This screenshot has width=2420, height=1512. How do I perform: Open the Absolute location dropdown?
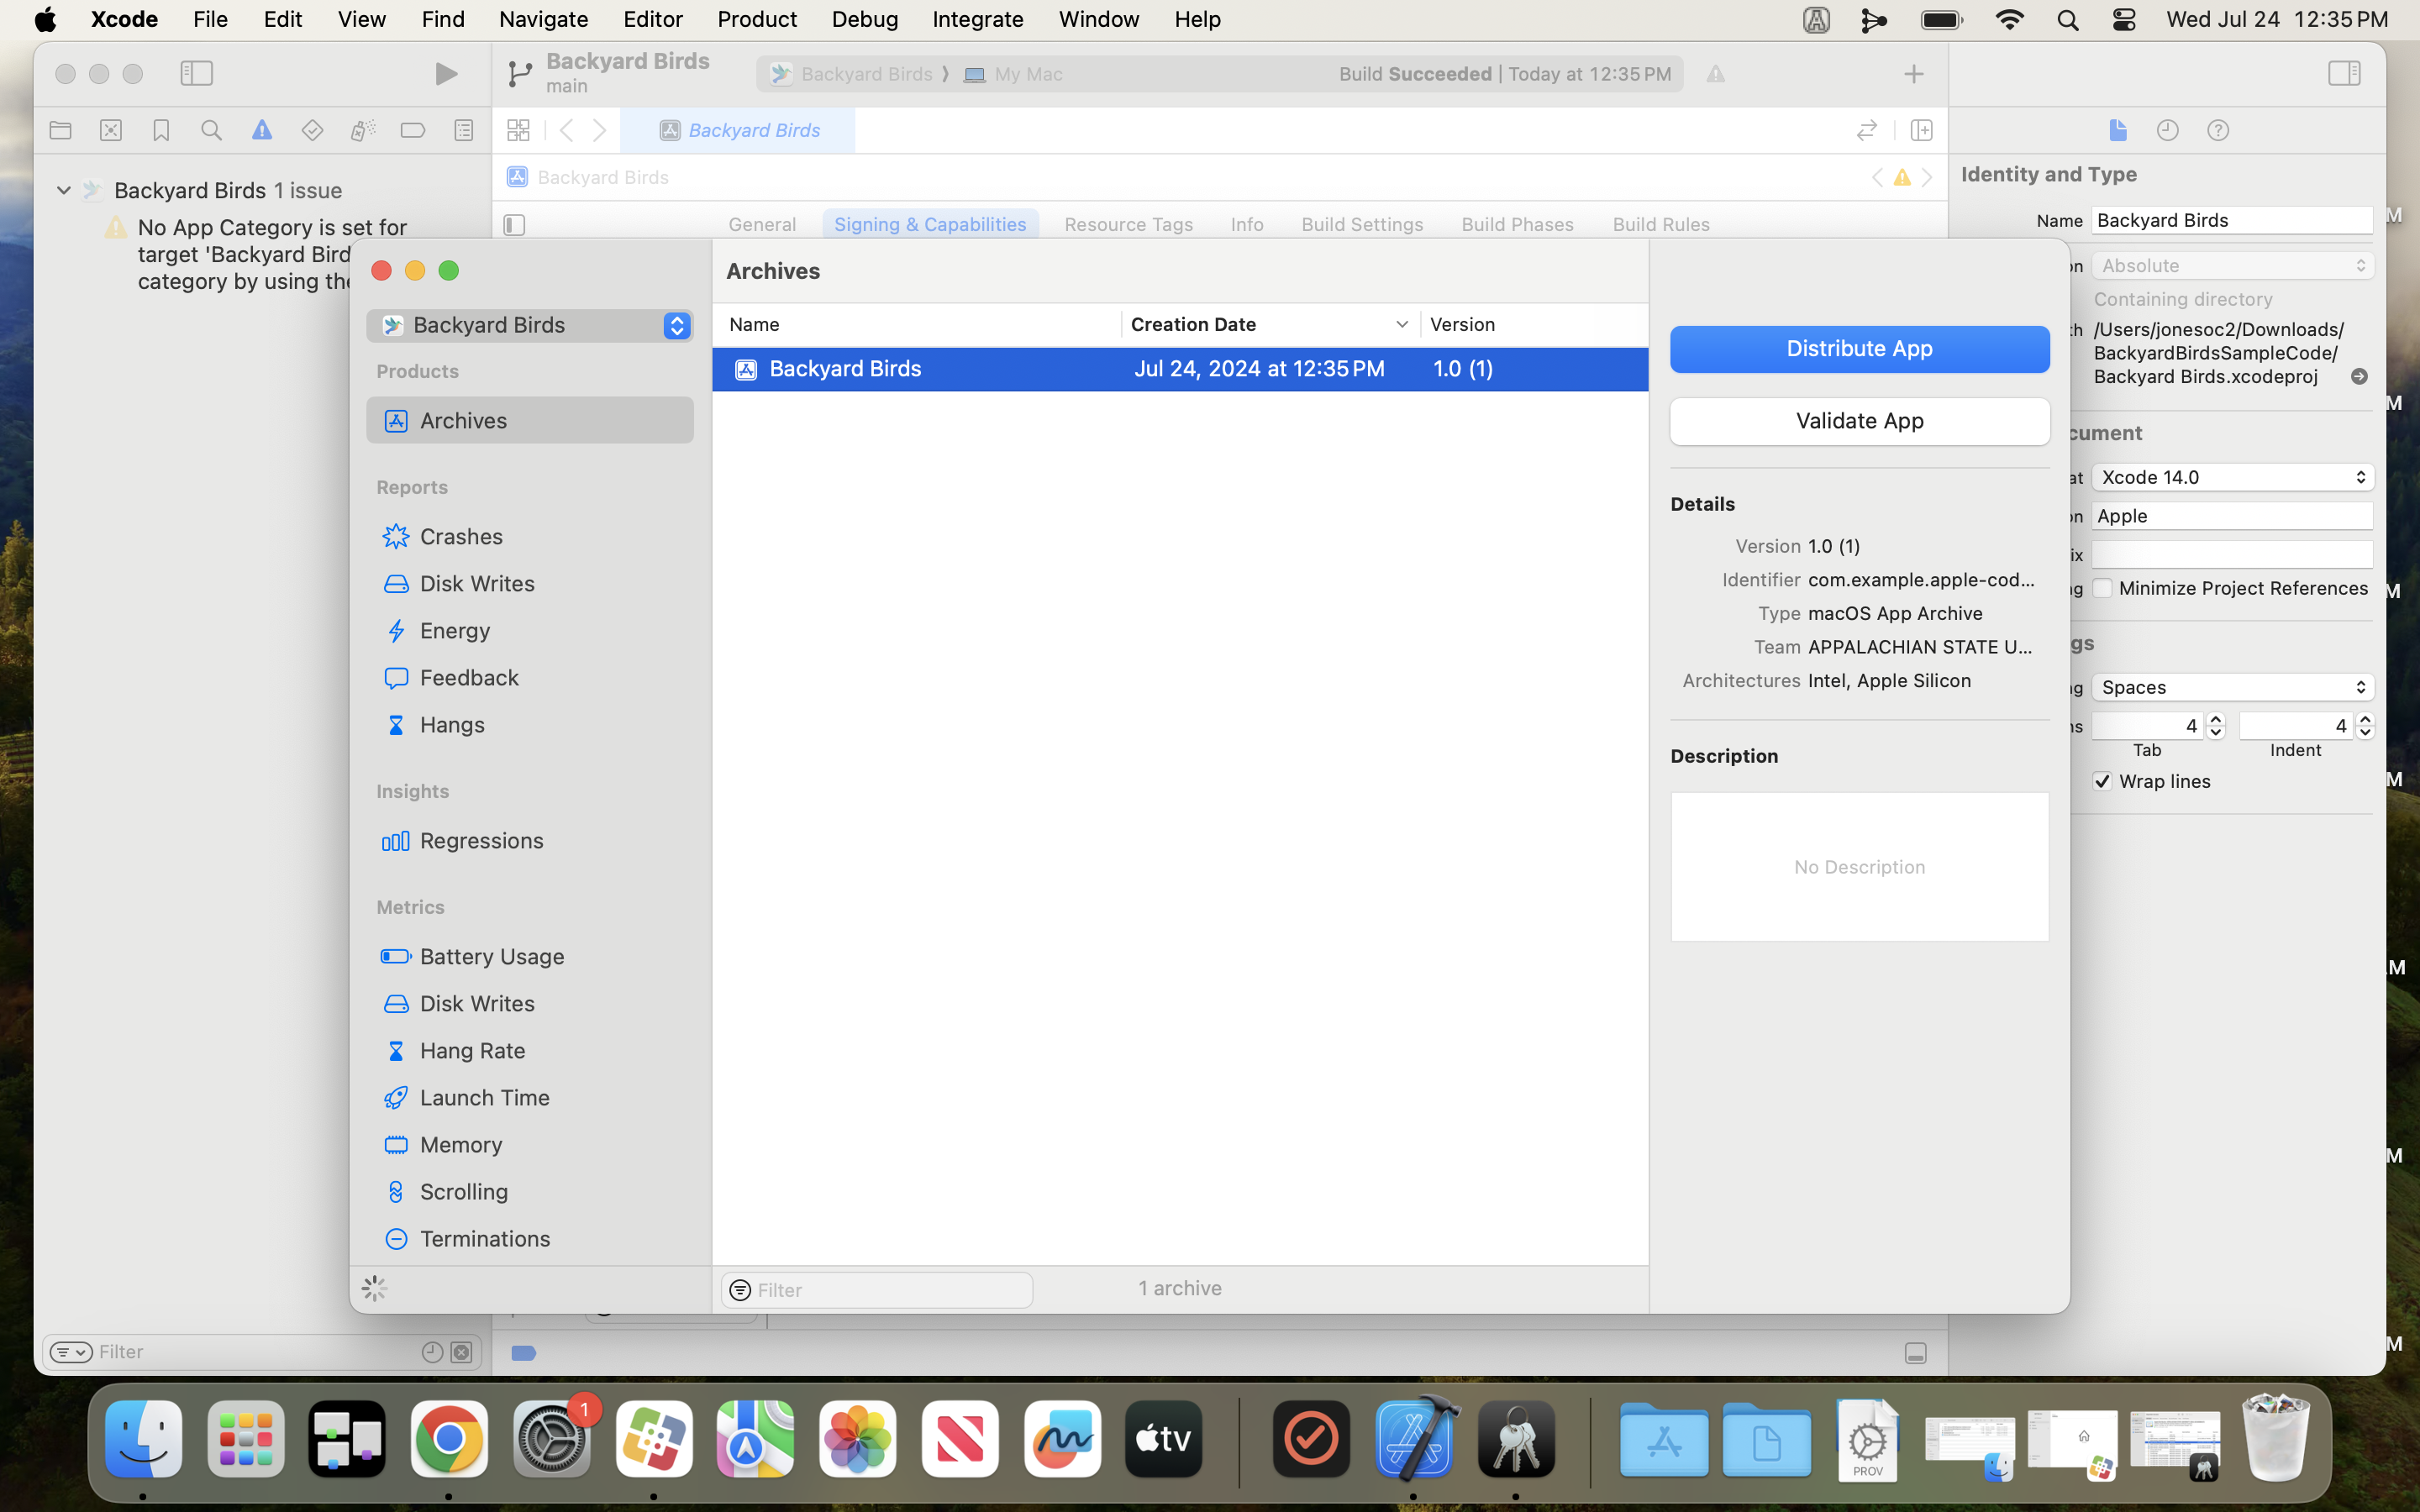[2232, 266]
